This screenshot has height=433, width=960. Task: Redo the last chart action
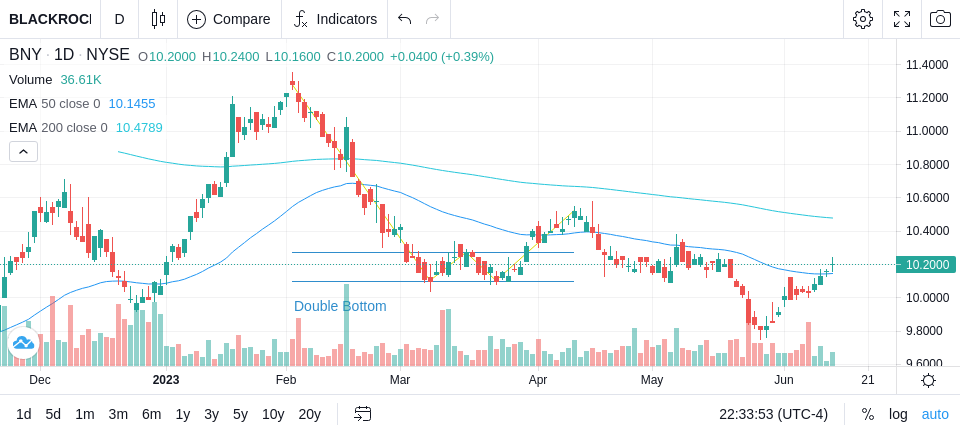433,19
